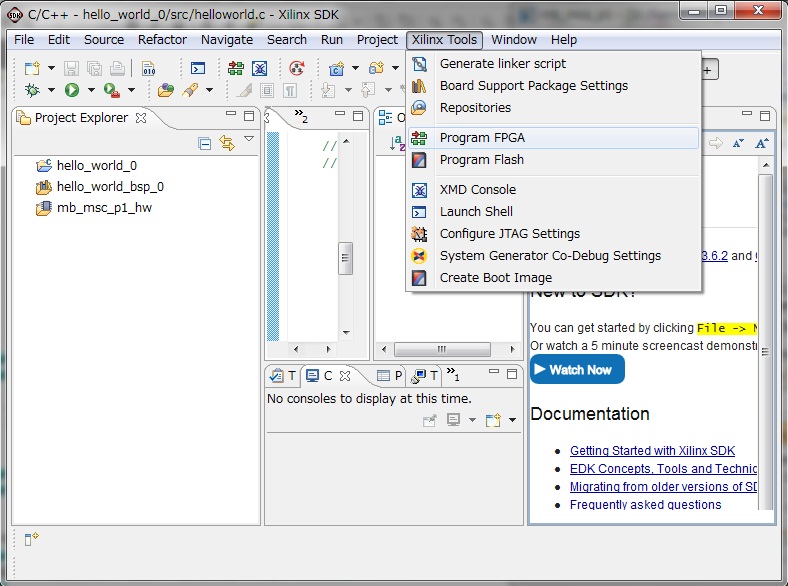
Task: Choose Configure JTAG Settings menu entry
Action: tap(553, 234)
